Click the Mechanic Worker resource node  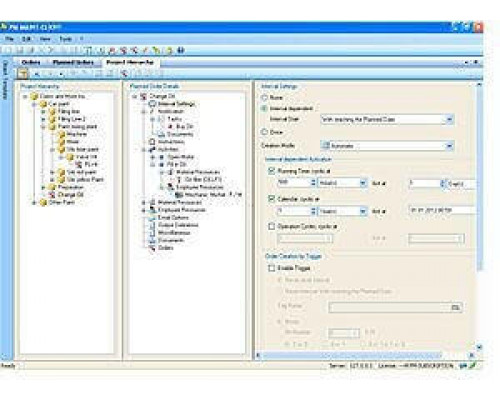[x=209, y=195]
